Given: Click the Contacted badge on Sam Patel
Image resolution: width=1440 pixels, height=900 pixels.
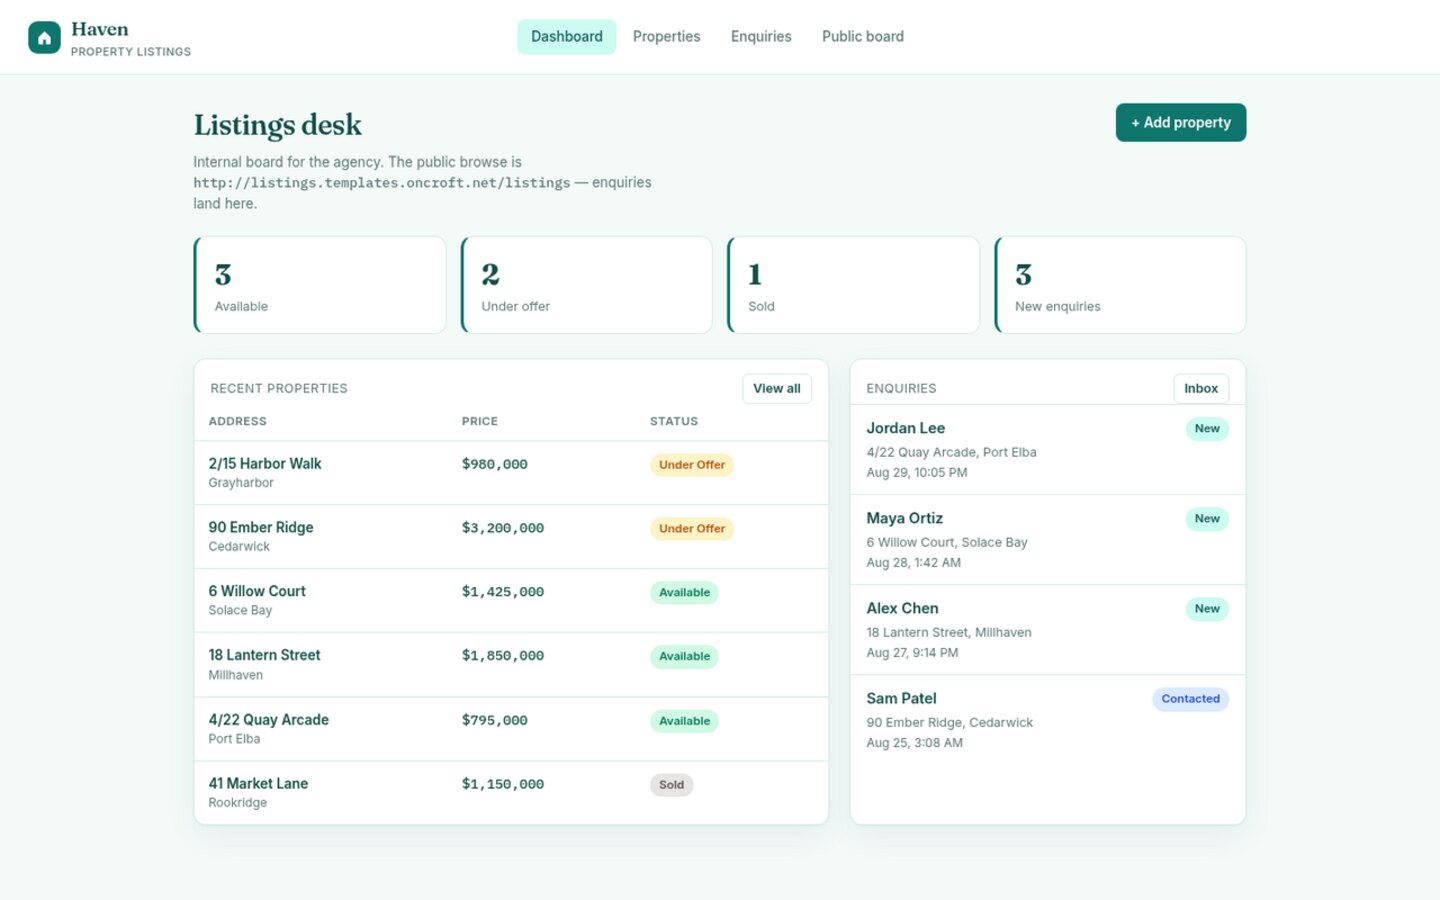Looking at the screenshot, I should [1190, 699].
